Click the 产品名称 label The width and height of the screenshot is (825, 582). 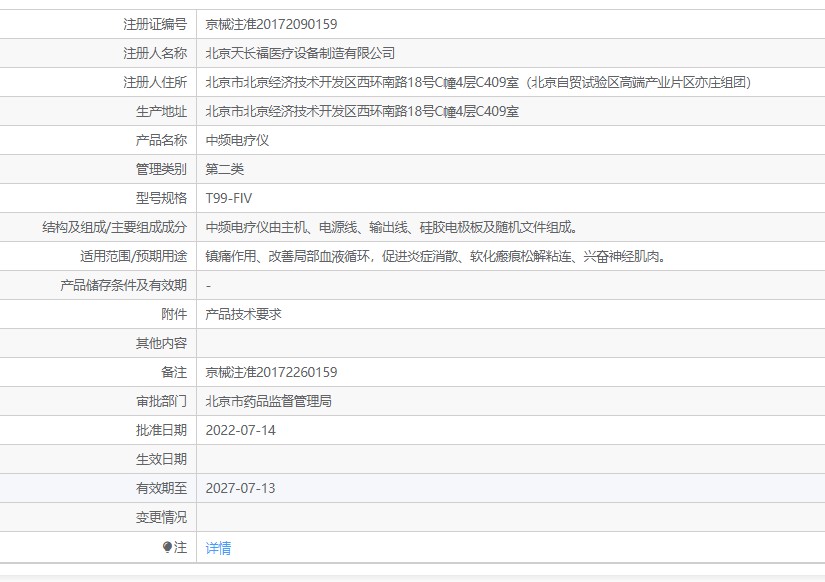[161, 140]
